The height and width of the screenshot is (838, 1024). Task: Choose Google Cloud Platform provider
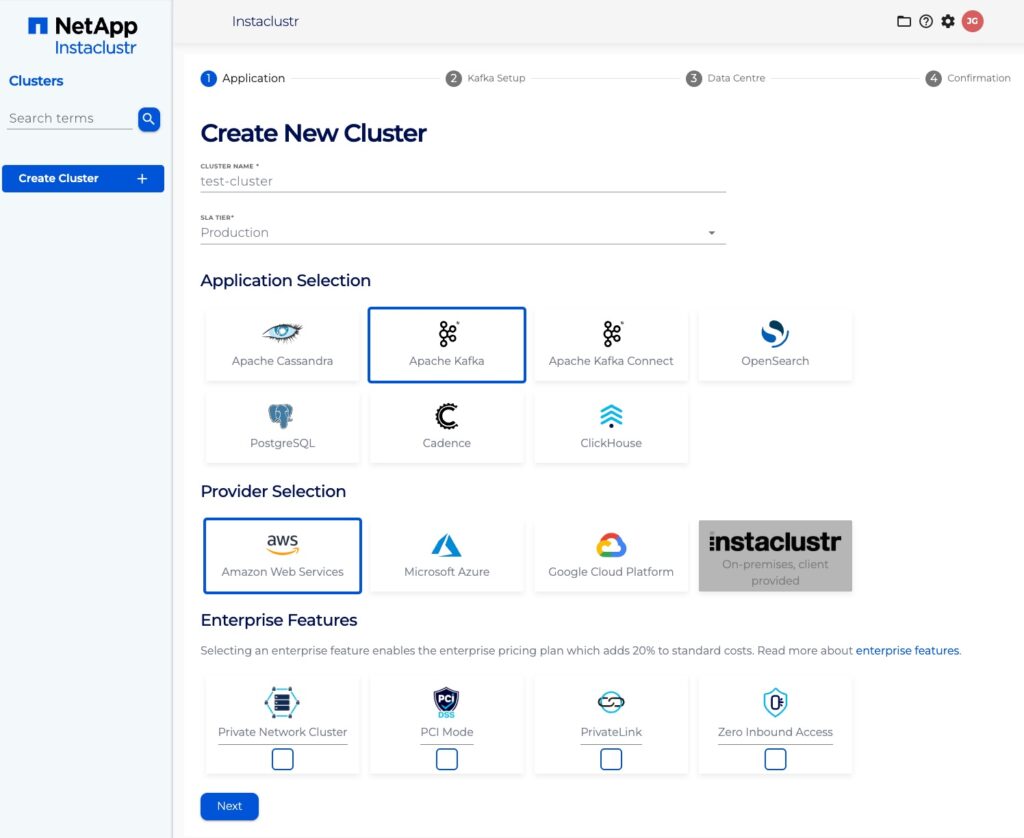point(611,556)
